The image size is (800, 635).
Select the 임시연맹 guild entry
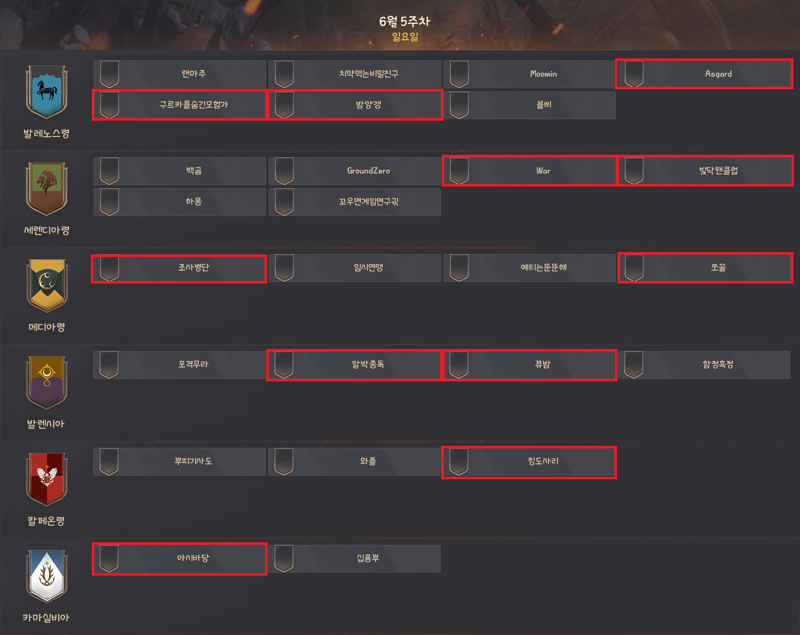[x=355, y=268]
